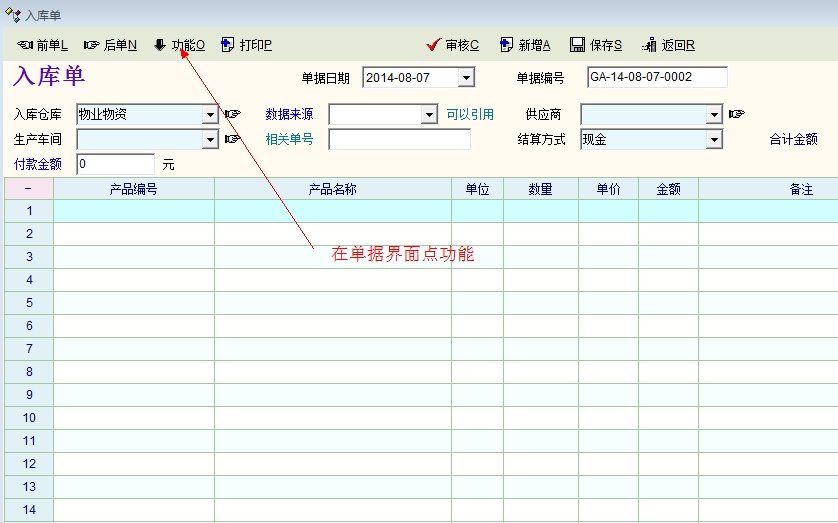Click the hand icon beside 供应商
838x523 pixels.
click(x=737, y=114)
